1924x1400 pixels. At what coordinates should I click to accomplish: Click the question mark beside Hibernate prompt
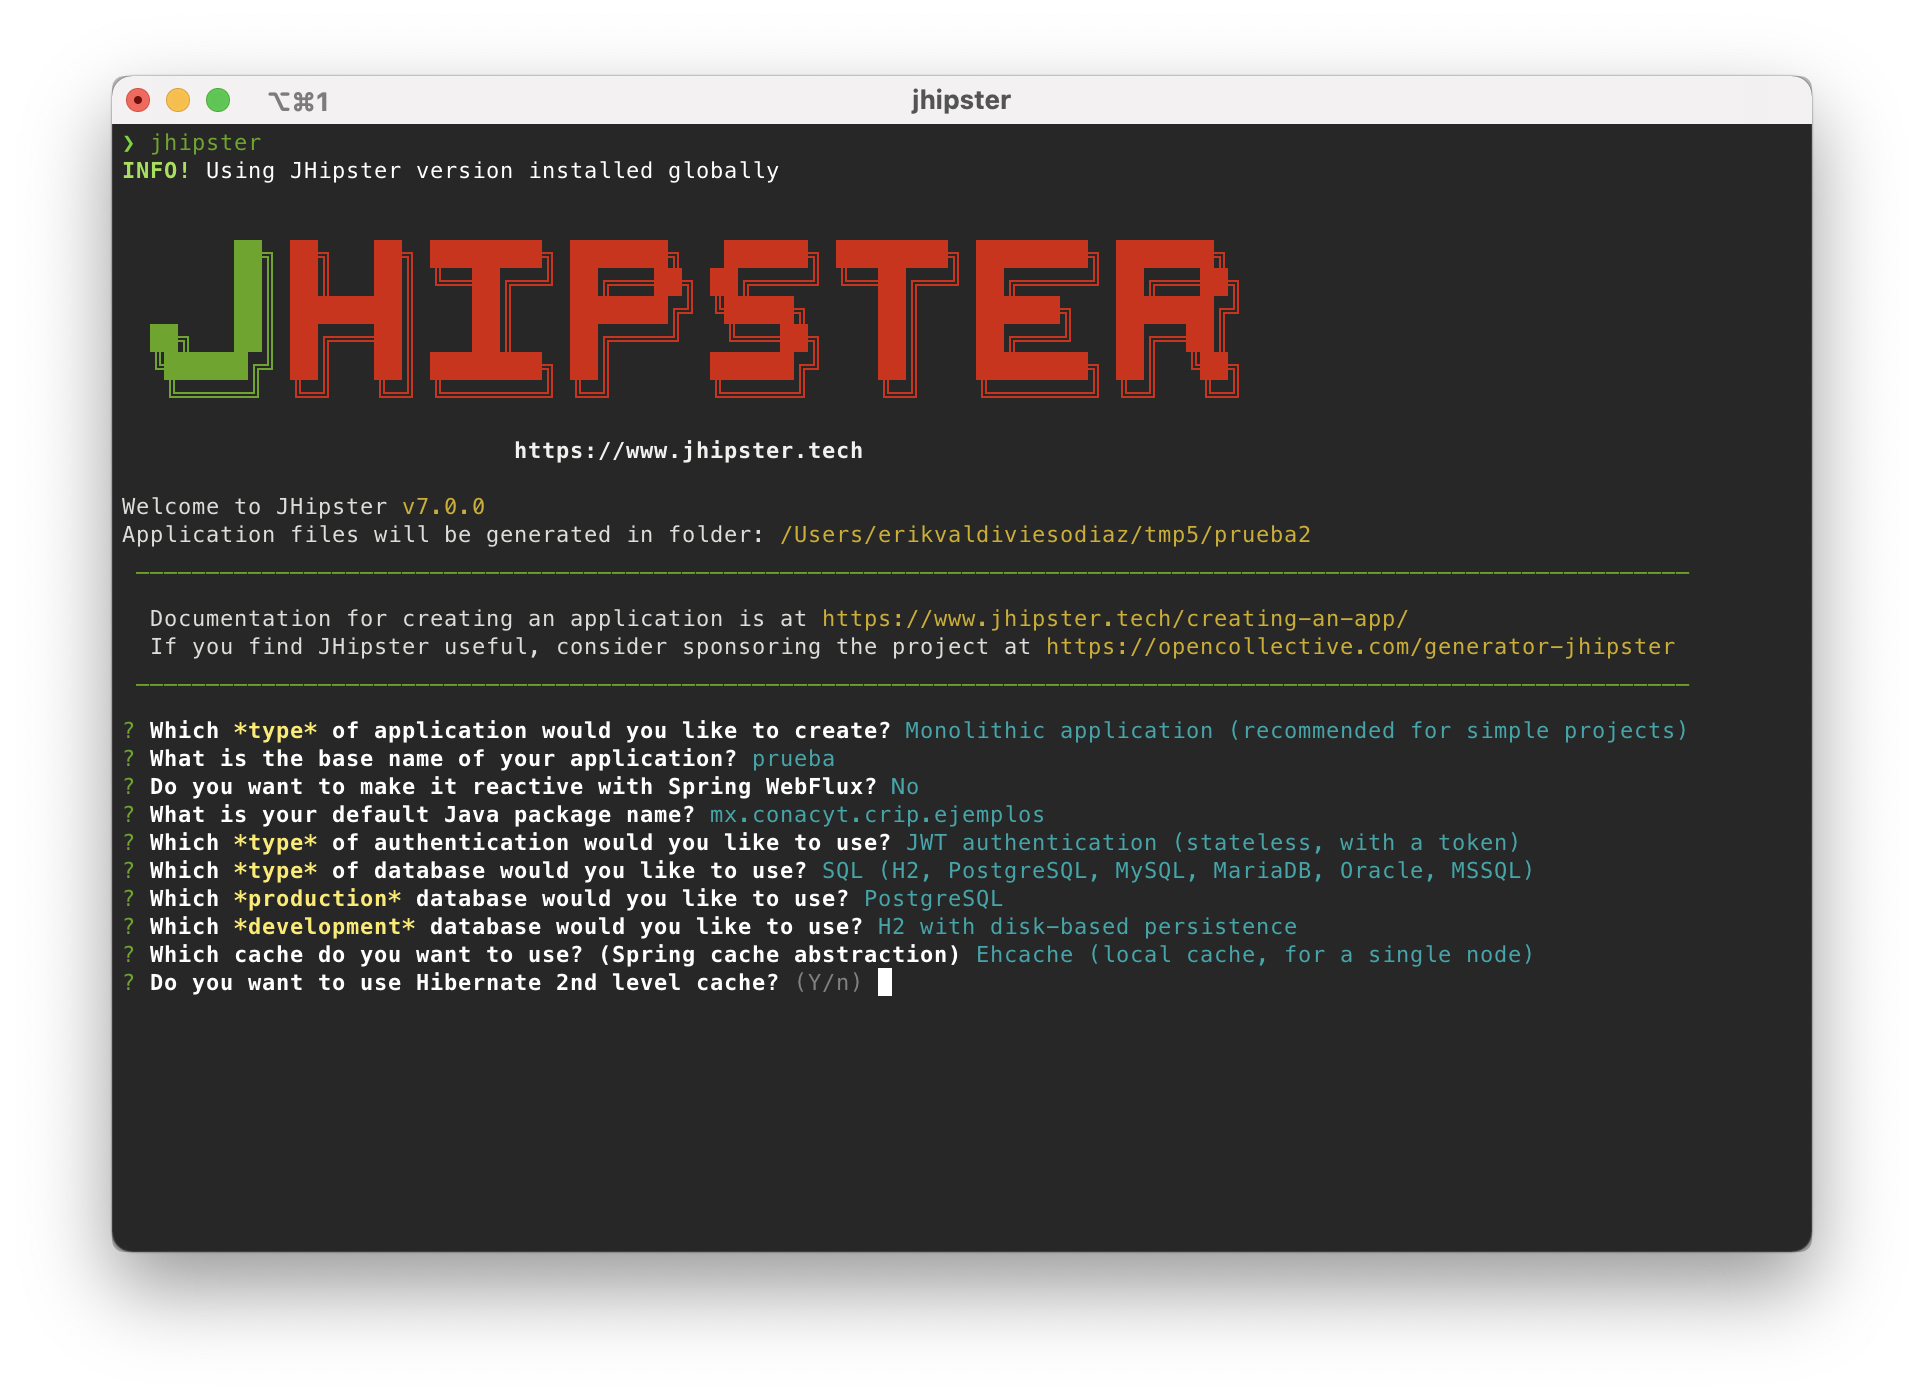tap(129, 983)
